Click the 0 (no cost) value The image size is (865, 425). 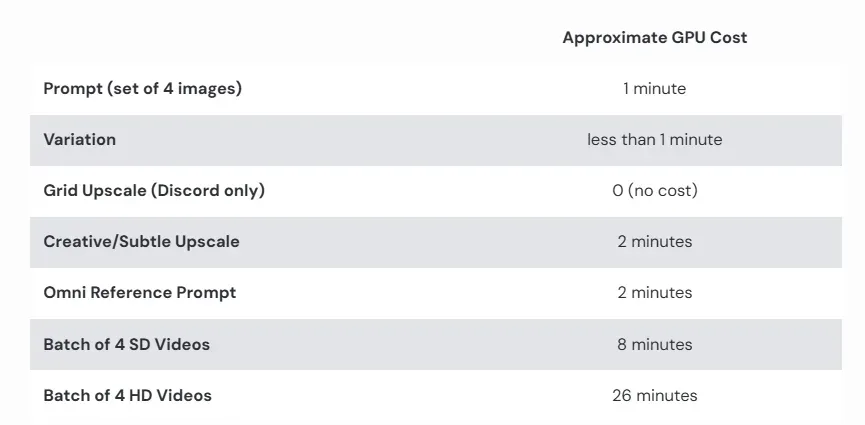[x=654, y=191]
